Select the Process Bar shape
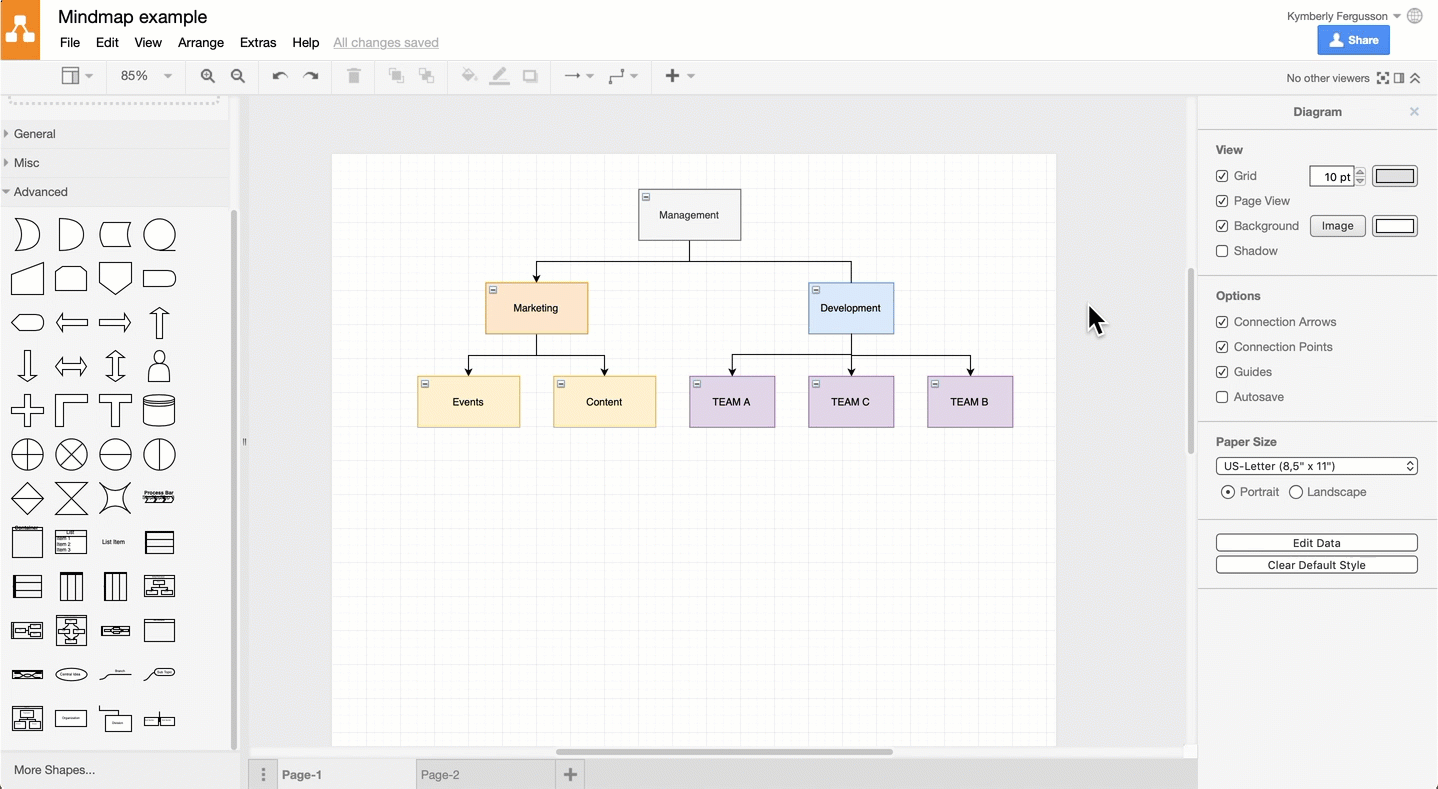 (x=159, y=496)
